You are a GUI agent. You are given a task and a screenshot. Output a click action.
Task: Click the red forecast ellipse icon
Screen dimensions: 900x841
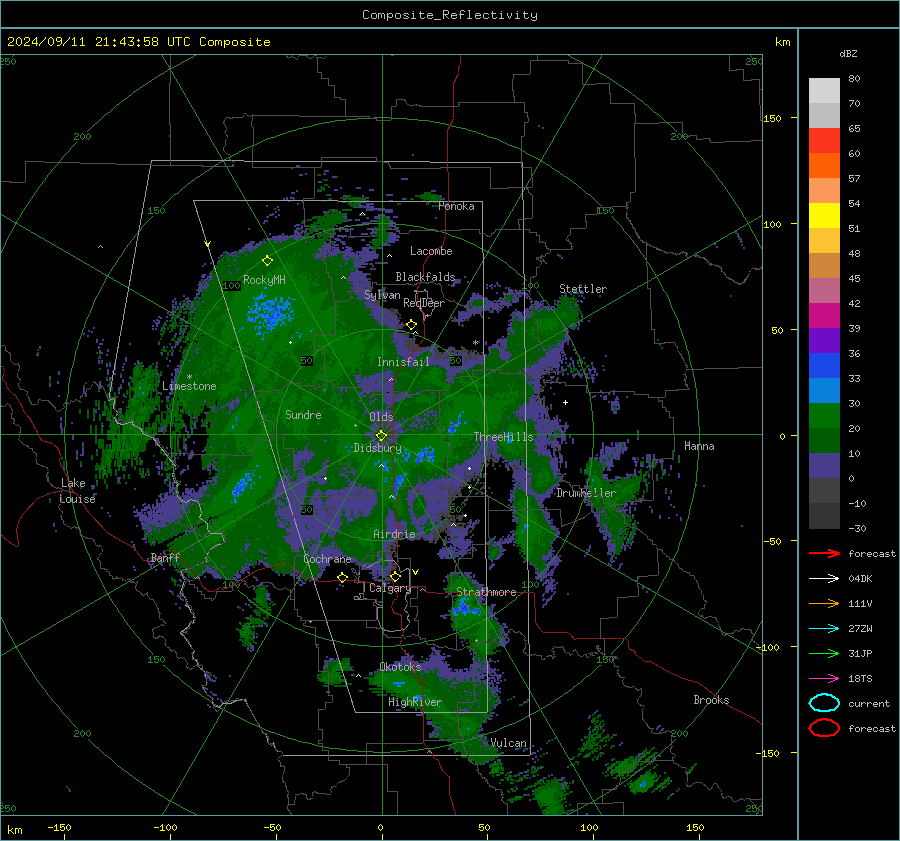(x=824, y=728)
